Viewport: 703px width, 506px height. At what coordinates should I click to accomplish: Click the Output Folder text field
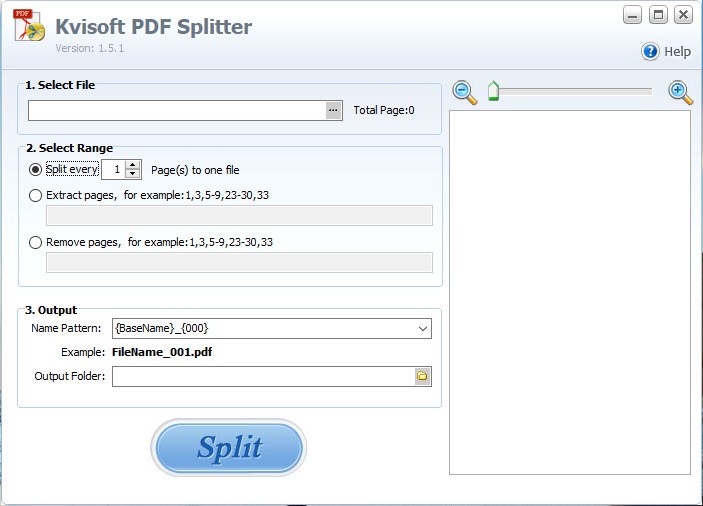click(x=264, y=376)
